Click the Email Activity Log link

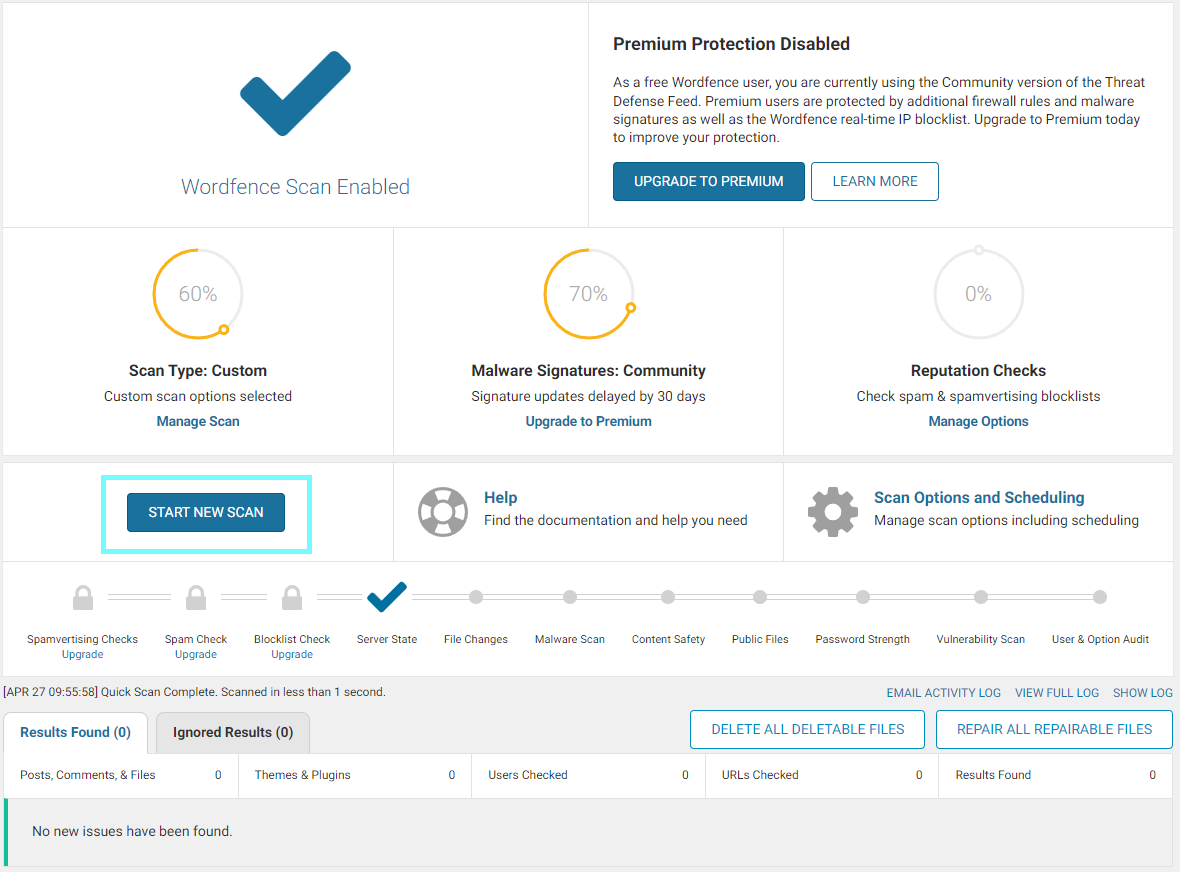(943, 692)
